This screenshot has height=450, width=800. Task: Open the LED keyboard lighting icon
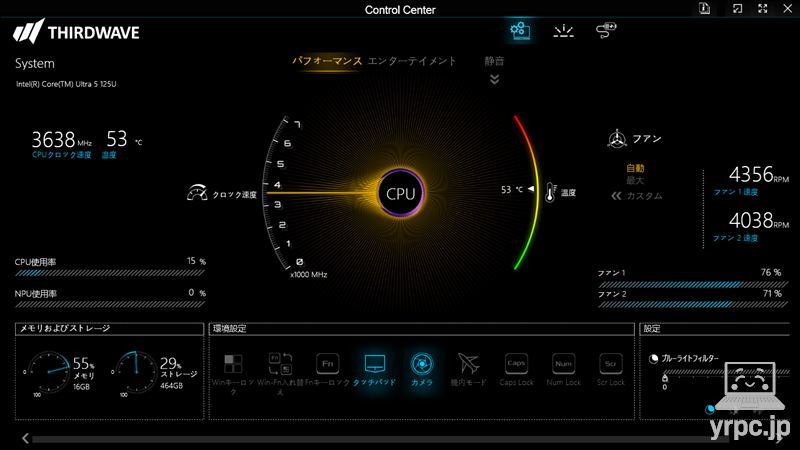tap(563, 31)
